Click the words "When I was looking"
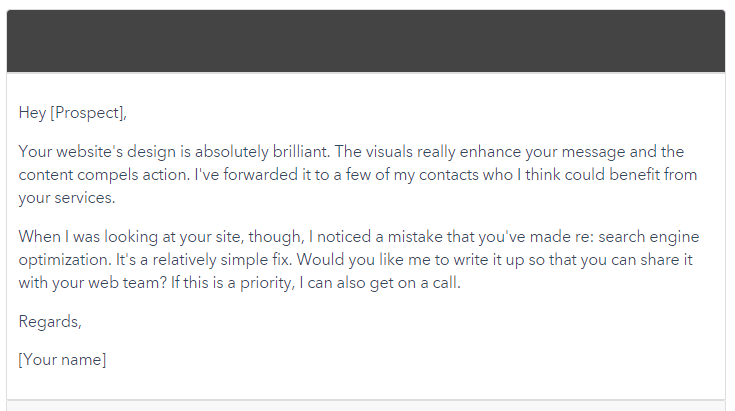The image size is (735, 411). [85, 237]
